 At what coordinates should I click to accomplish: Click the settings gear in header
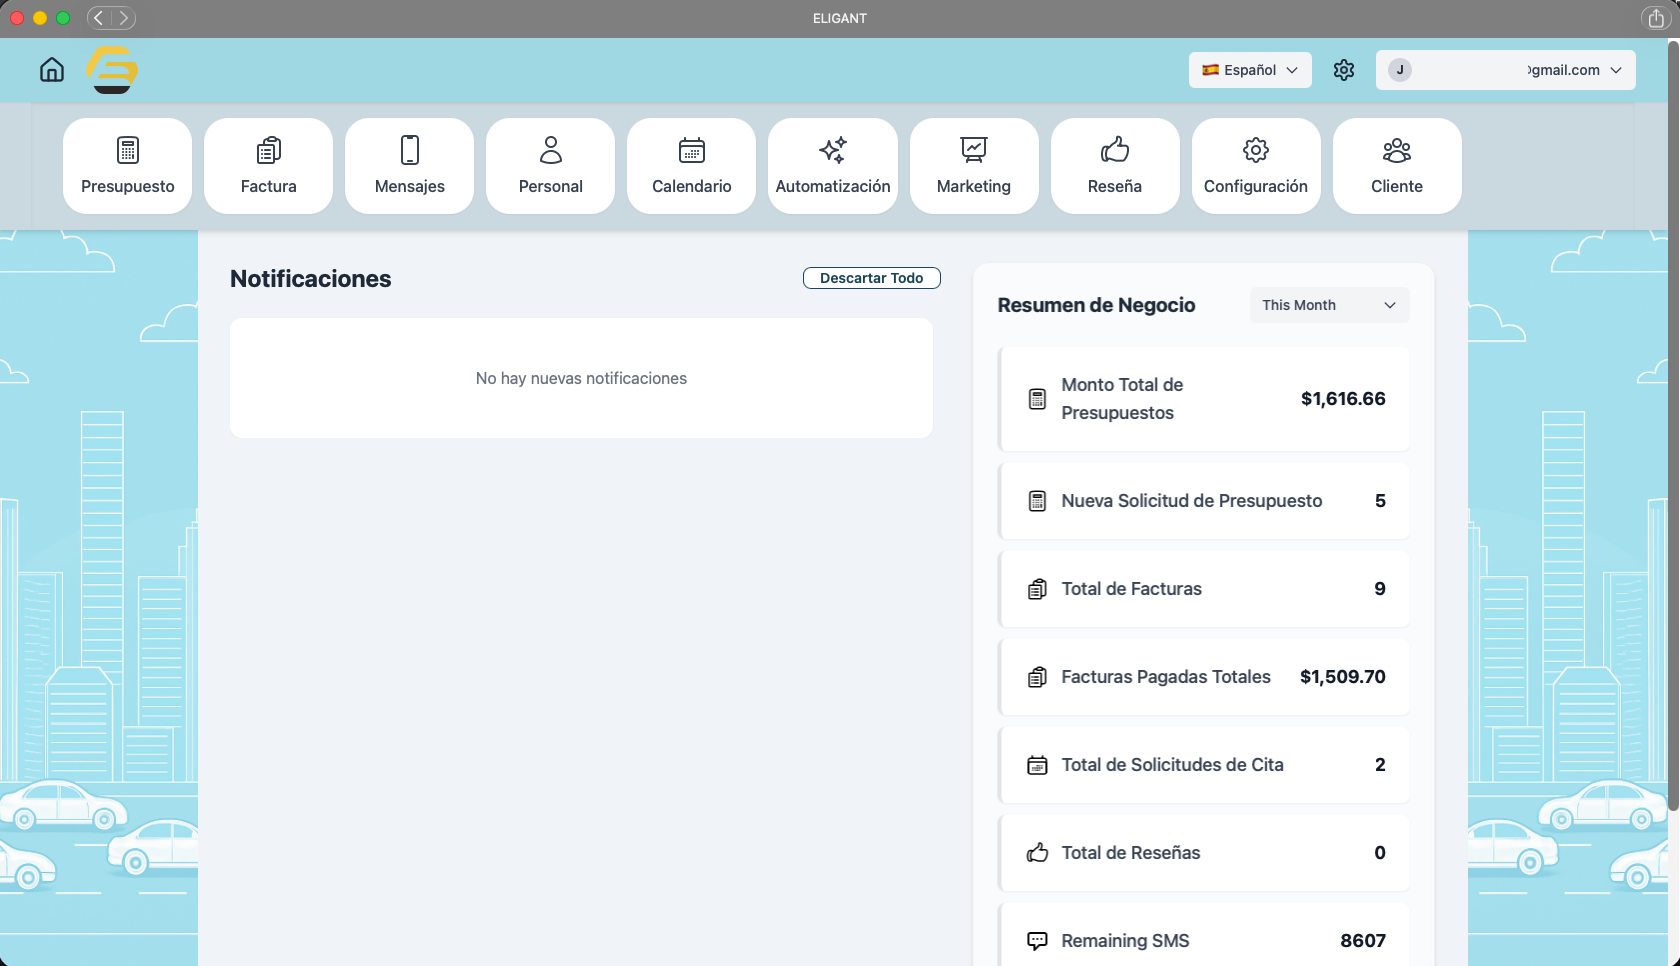(1344, 70)
